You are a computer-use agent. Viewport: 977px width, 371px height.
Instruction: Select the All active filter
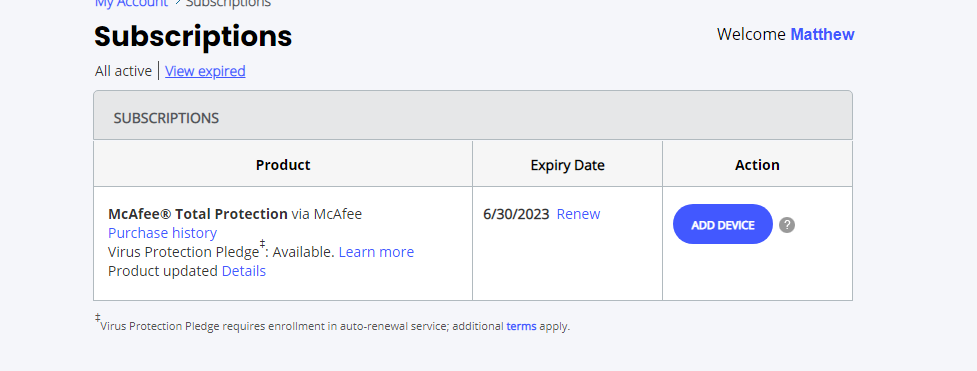pyautogui.click(x=123, y=71)
